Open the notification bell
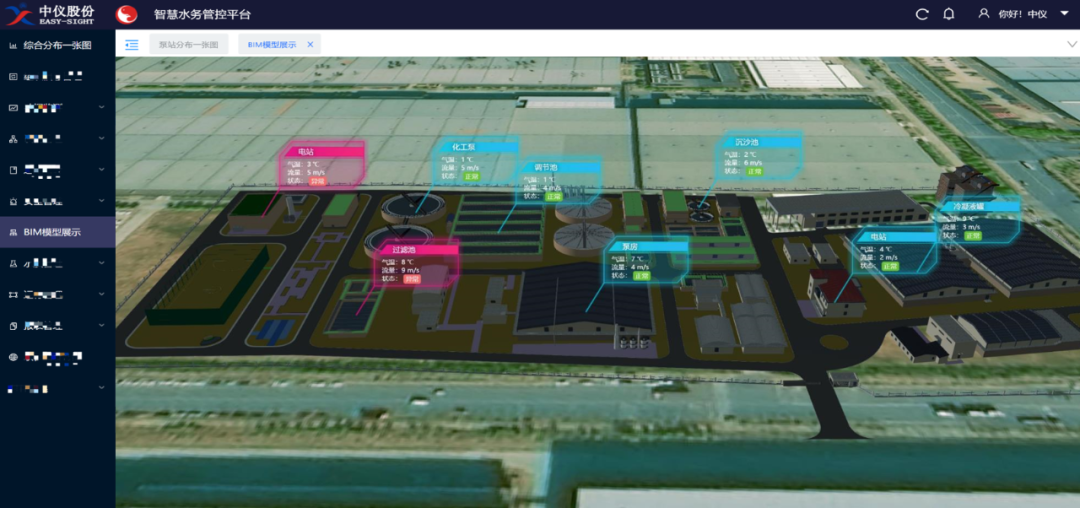The width and height of the screenshot is (1080, 508). 949,14
